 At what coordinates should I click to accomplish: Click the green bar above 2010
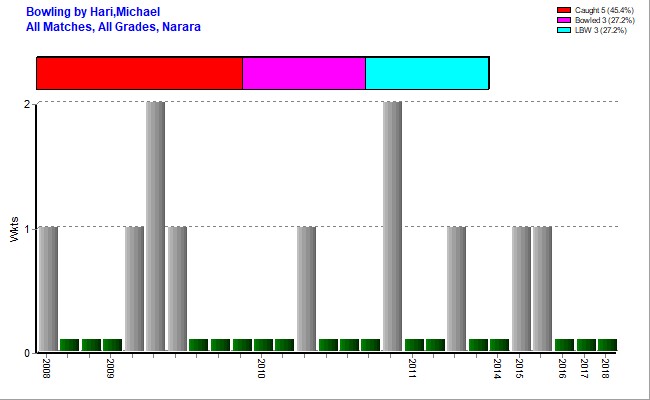pyautogui.click(x=263, y=345)
